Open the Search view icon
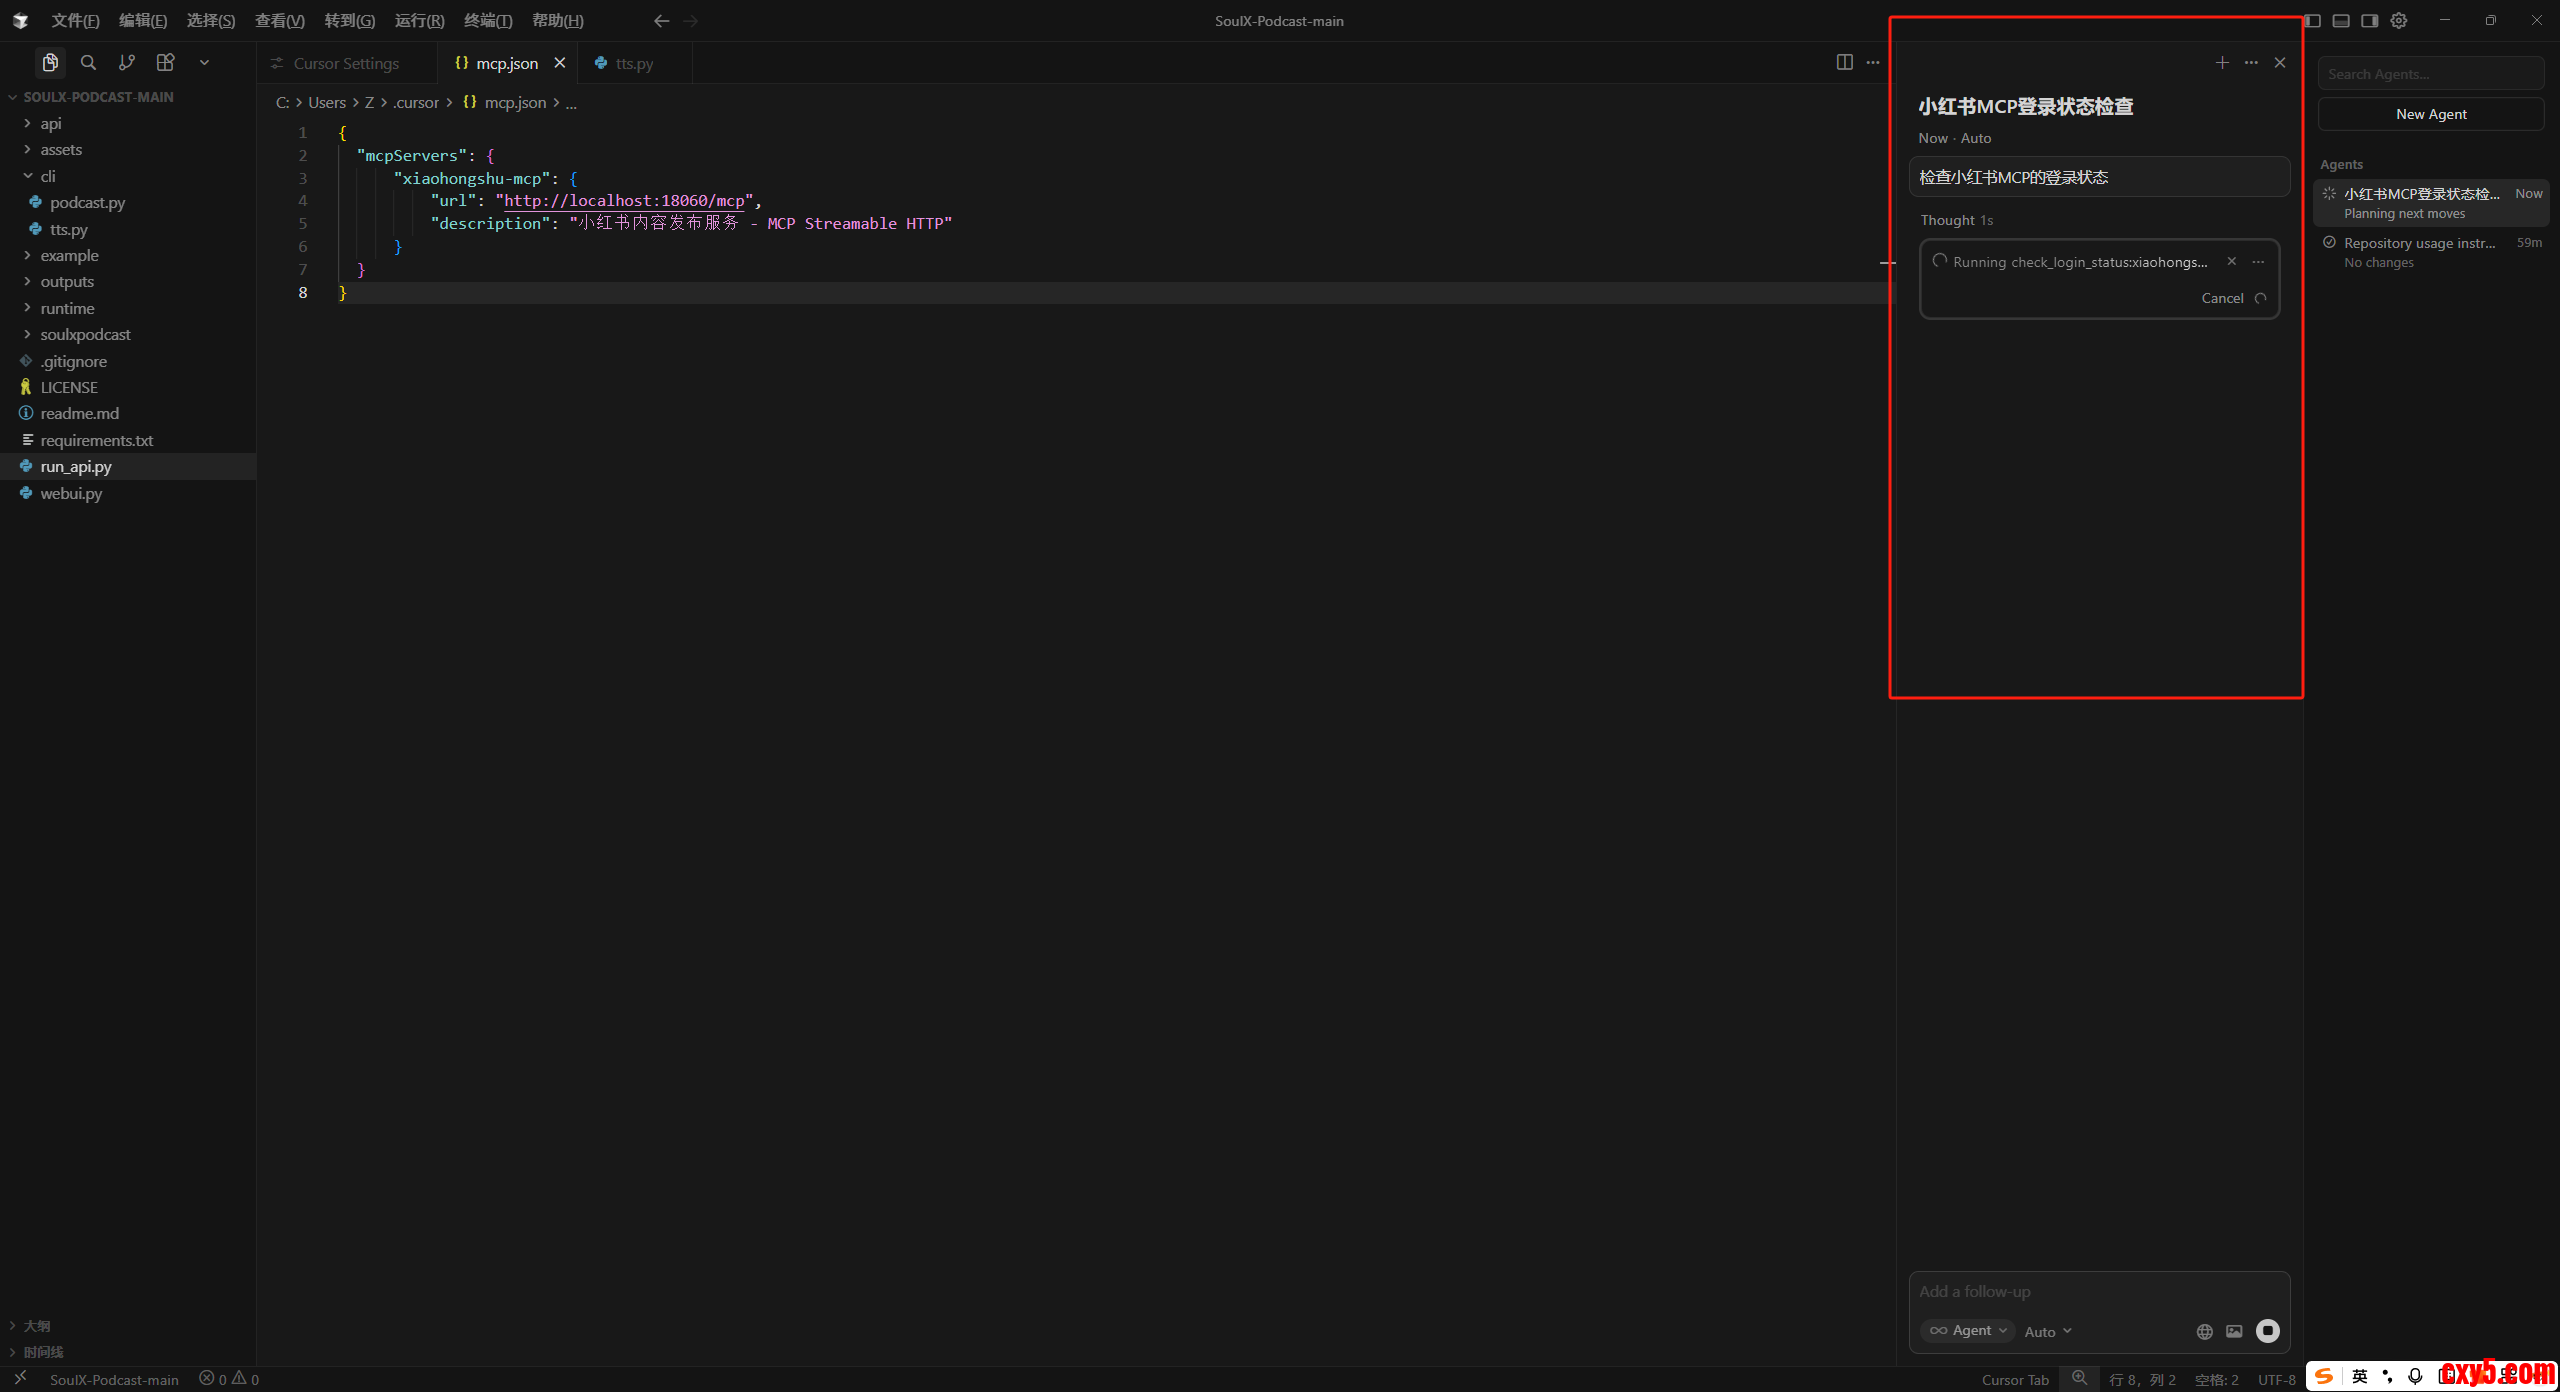Image resolution: width=2560 pixels, height=1392 pixels. pyautogui.click(x=88, y=62)
